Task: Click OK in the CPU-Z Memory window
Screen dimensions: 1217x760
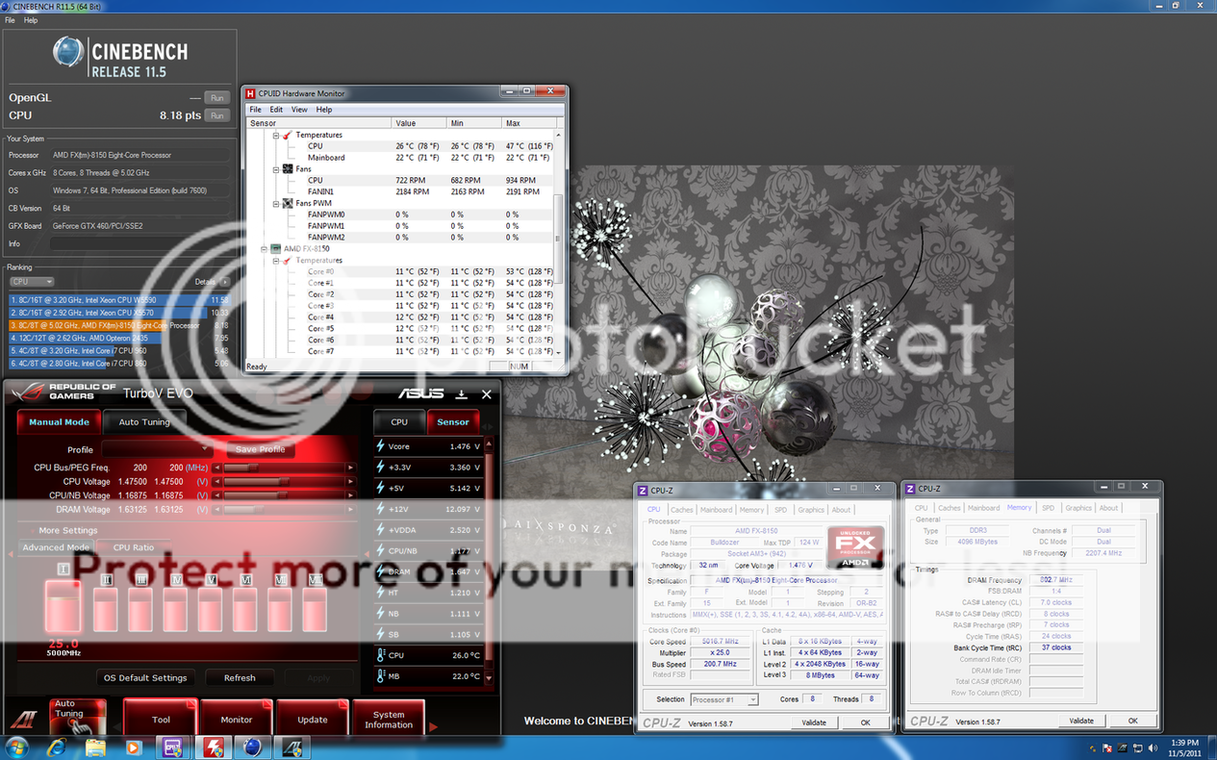Action: 1132,720
